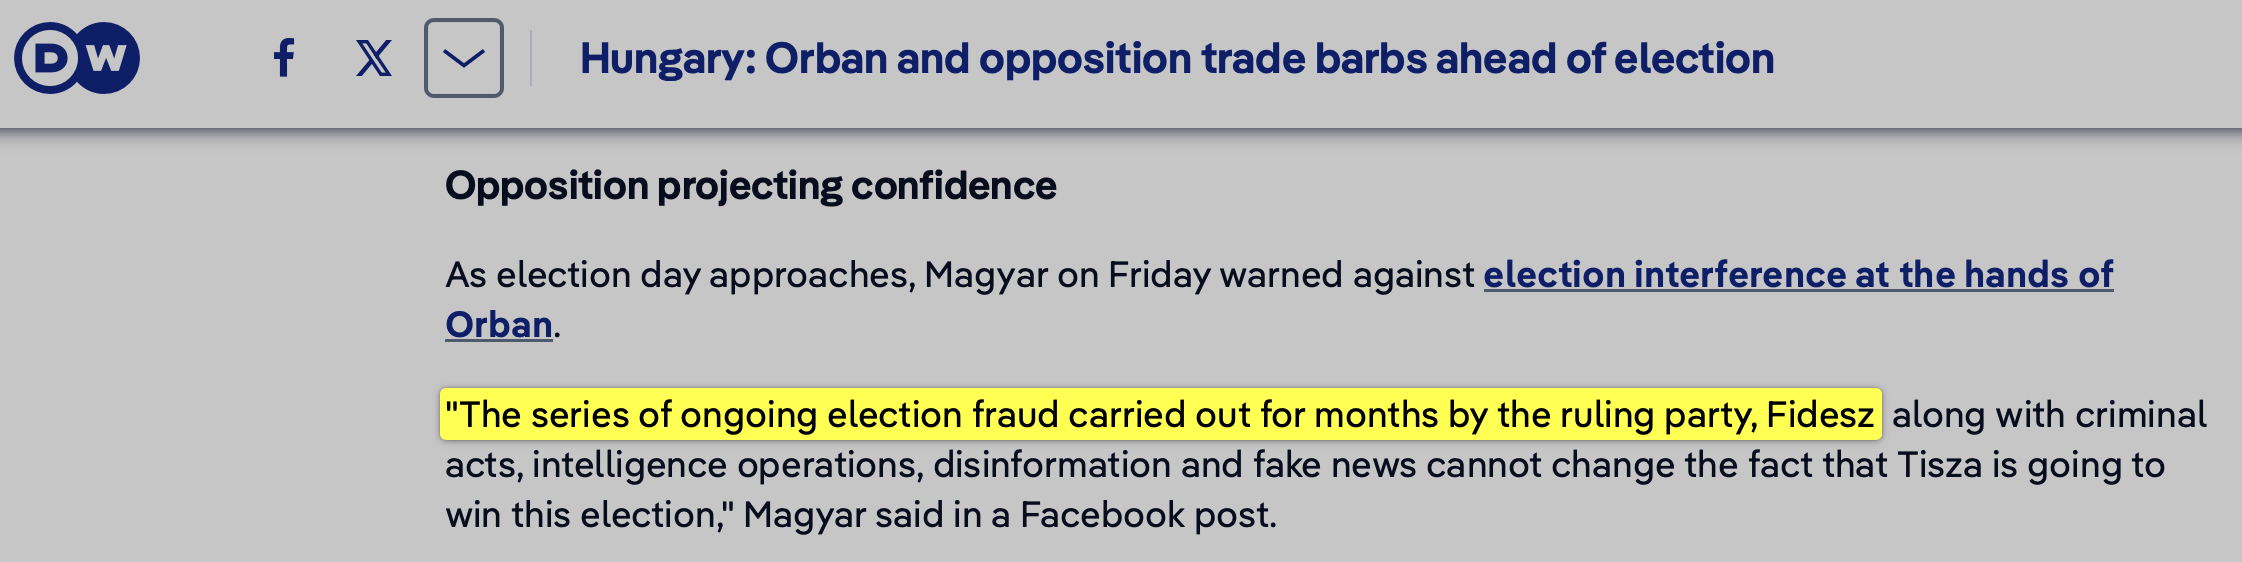2242x562 pixels.
Task: Share the article on Facebook
Action: pyautogui.click(x=284, y=58)
